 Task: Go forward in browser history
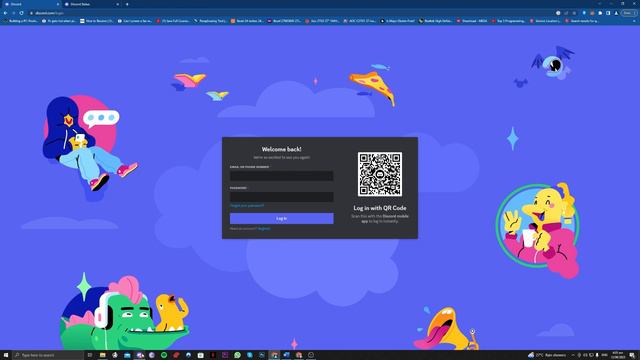click(x=13, y=13)
